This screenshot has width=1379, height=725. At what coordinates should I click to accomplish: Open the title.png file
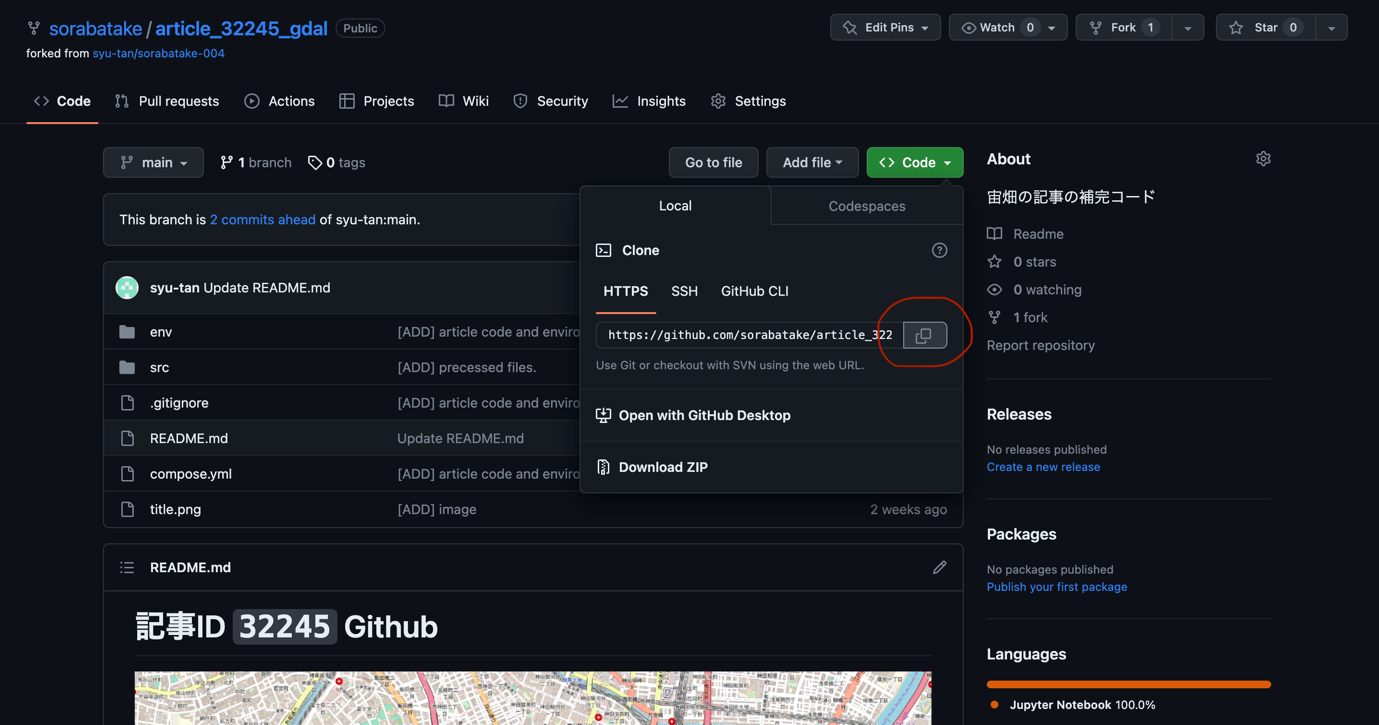pyautogui.click(x=175, y=509)
